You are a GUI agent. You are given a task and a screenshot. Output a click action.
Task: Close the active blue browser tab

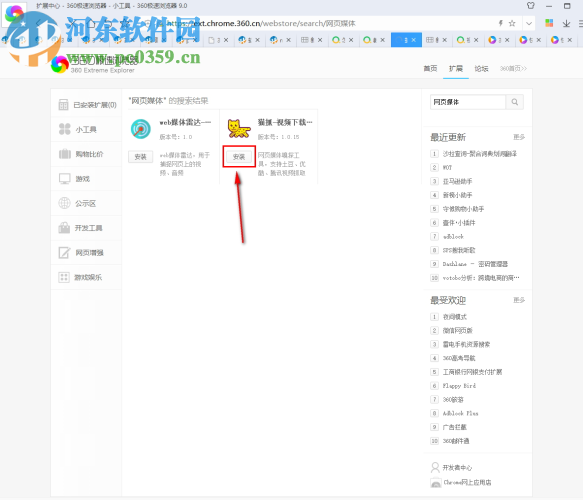pyautogui.click(x=414, y=40)
